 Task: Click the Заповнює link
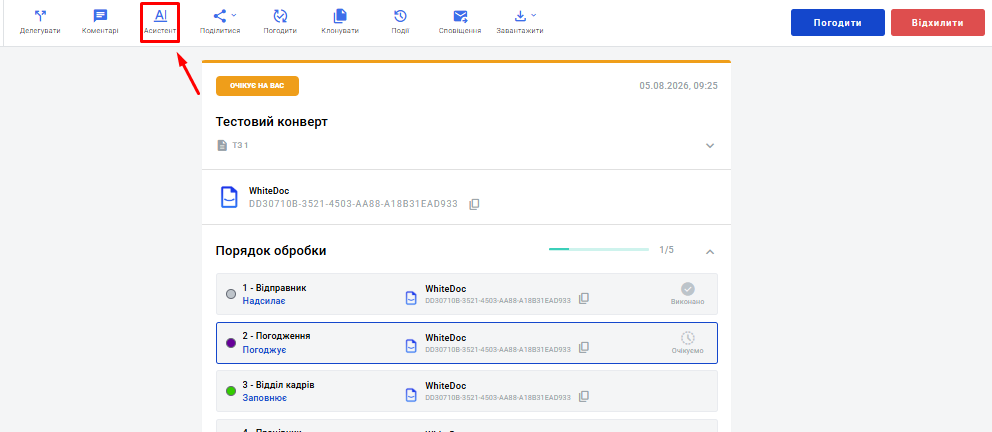click(x=264, y=398)
